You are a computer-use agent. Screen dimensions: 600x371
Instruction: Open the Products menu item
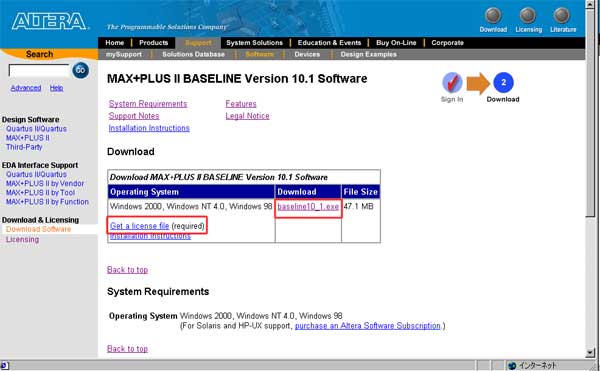[153, 43]
